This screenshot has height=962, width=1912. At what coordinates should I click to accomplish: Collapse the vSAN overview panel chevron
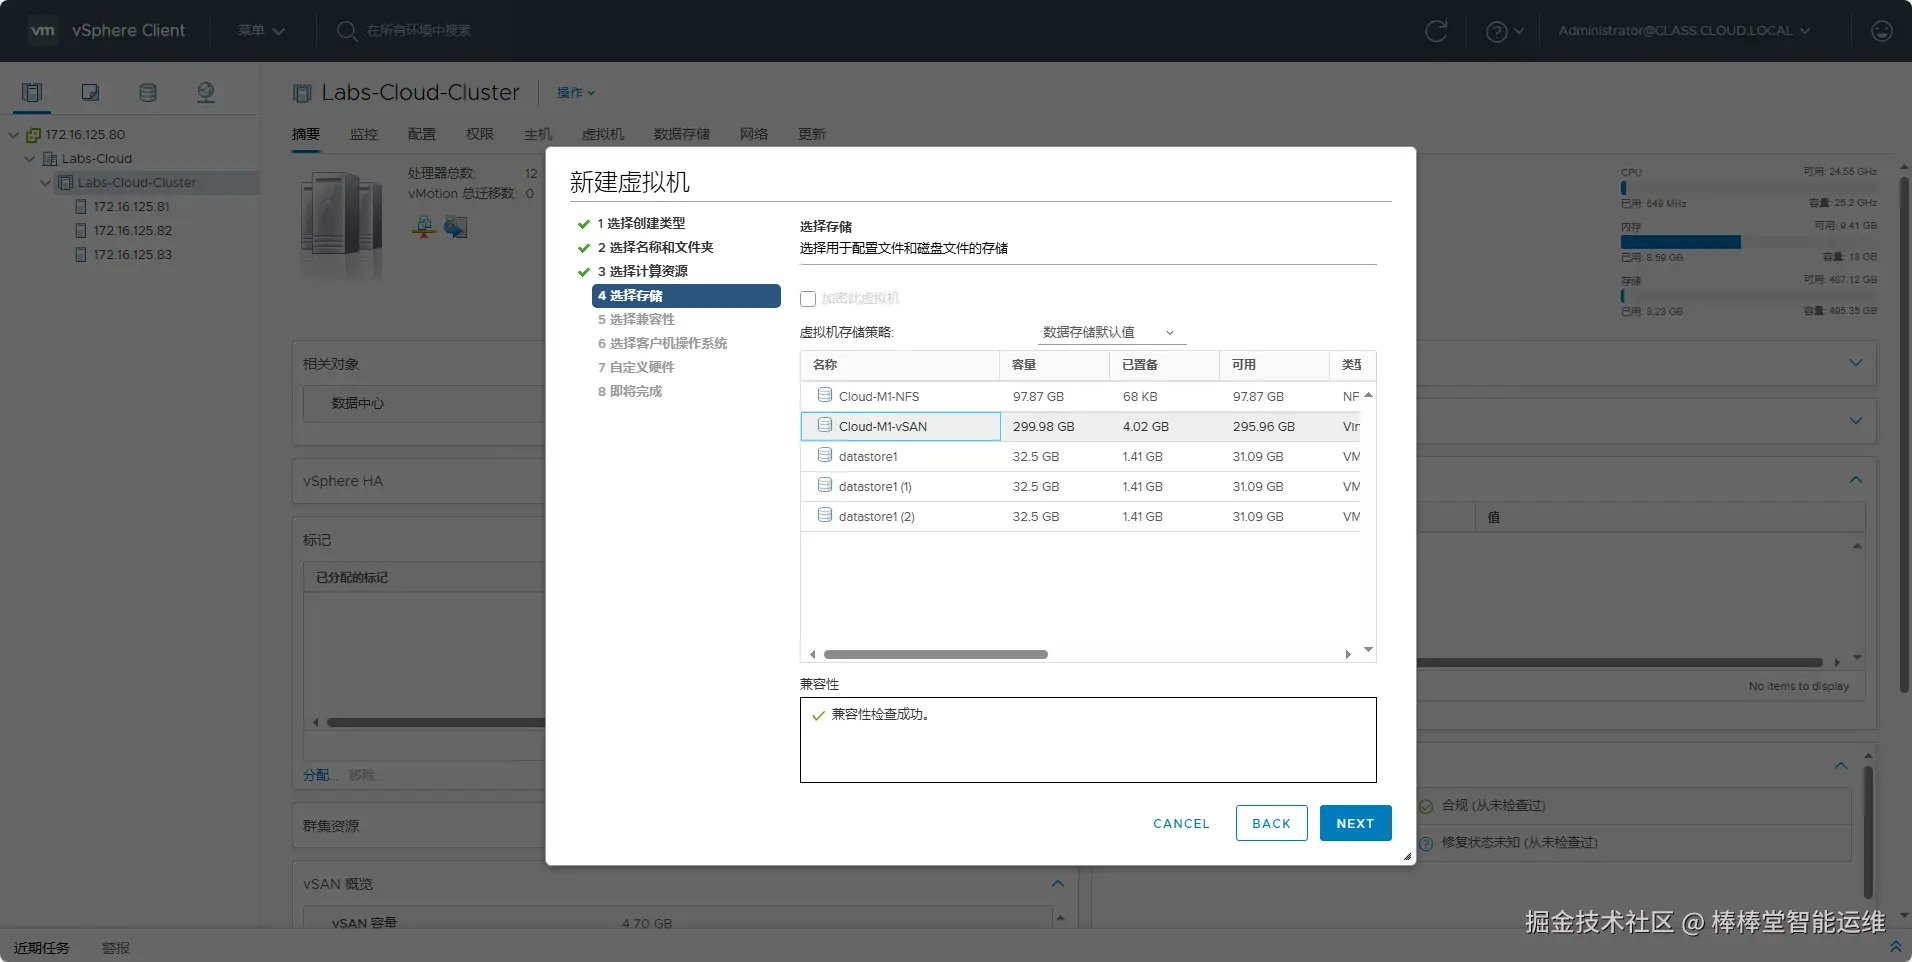1058,884
